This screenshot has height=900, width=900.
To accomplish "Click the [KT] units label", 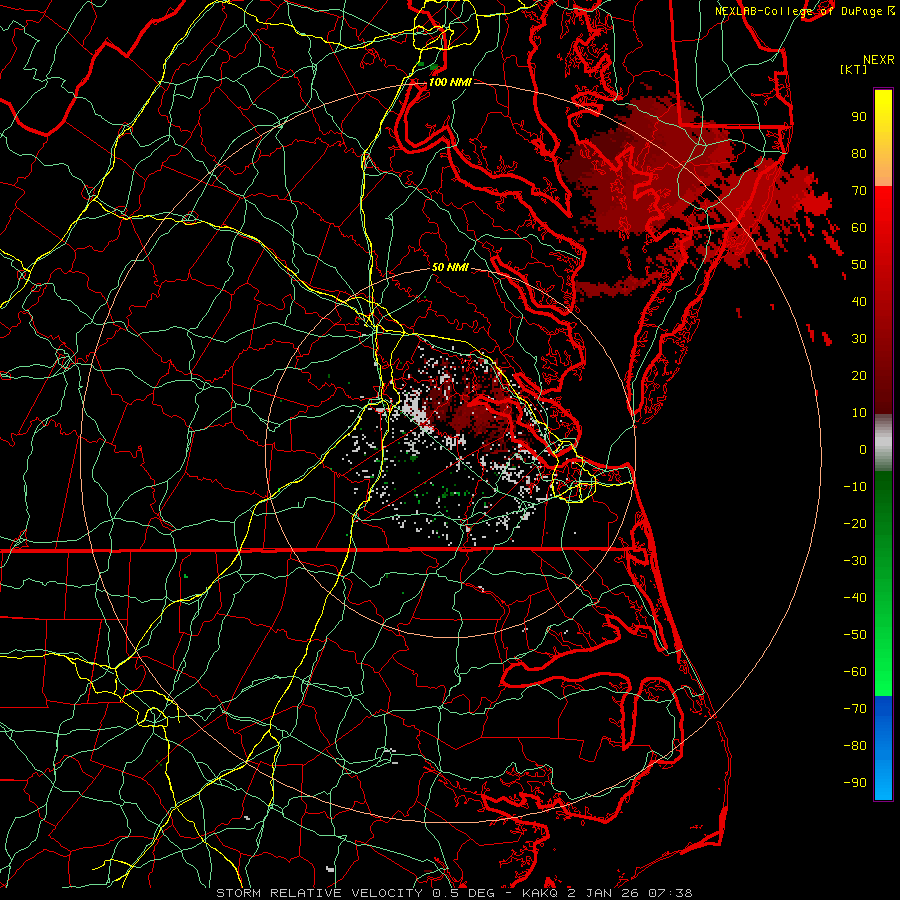I will 854,69.
